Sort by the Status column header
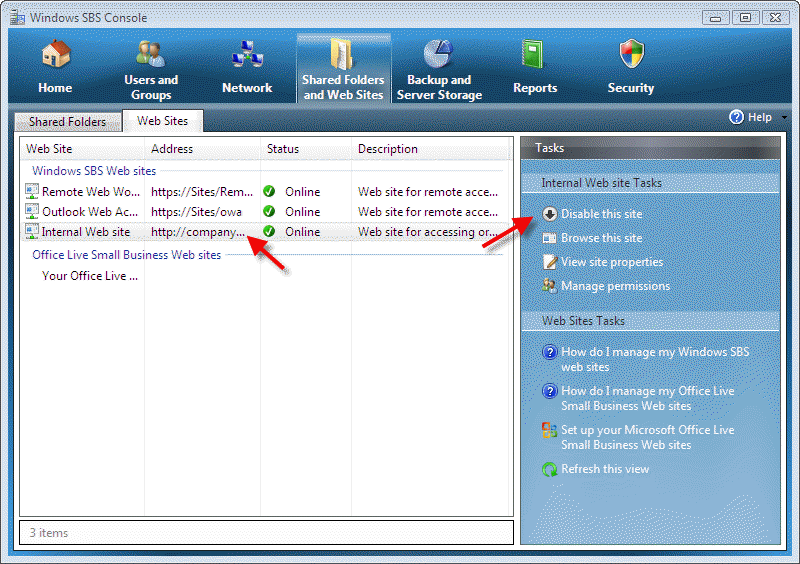Screen dimensions: 800x564 tap(283, 149)
